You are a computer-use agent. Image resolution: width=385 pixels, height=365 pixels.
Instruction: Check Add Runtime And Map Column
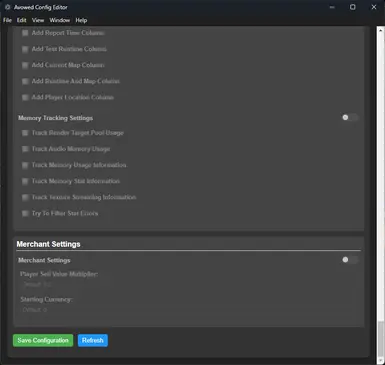(25, 81)
